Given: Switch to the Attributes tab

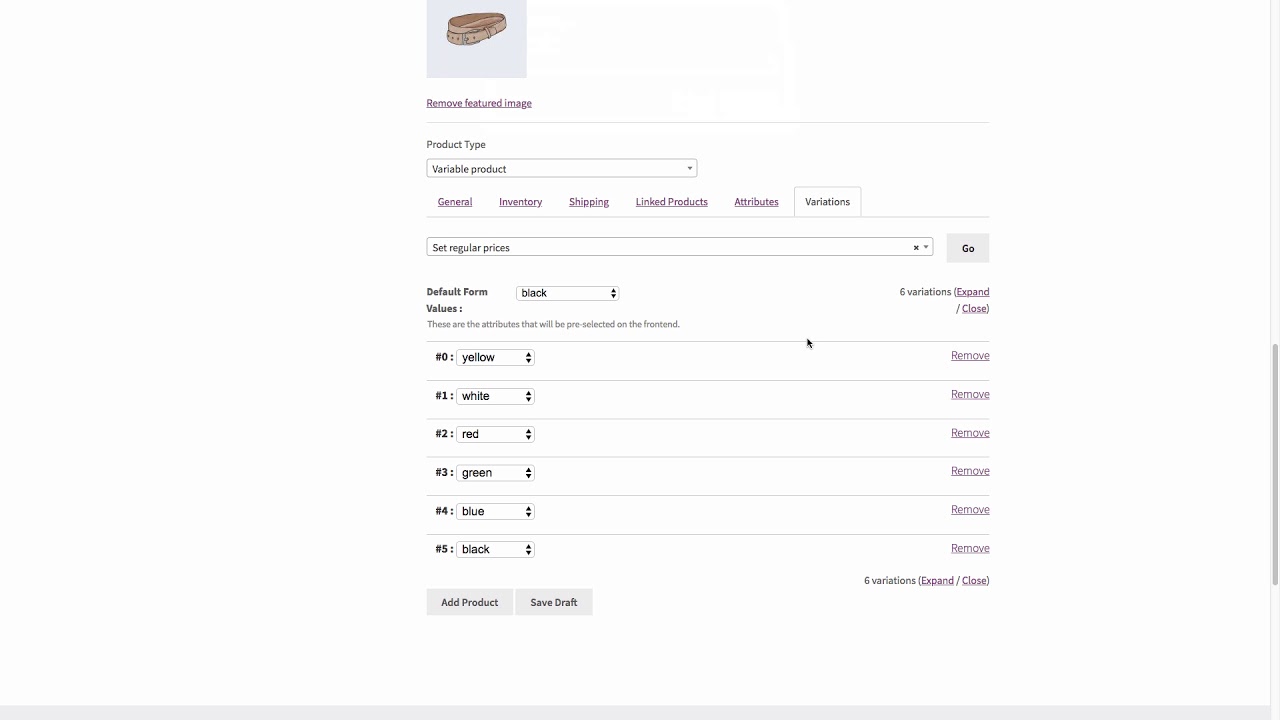Looking at the screenshot, I should point(756,202).
